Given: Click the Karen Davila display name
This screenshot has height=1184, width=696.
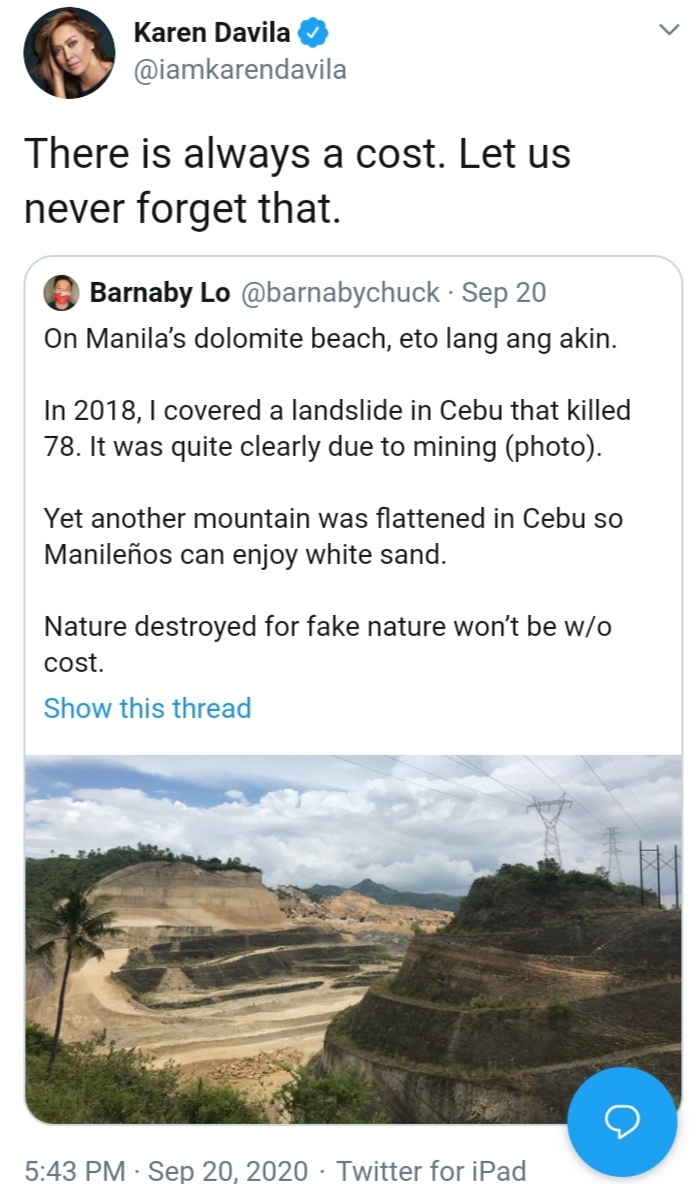Looking at the screenshot, I should tap(211, 33).
